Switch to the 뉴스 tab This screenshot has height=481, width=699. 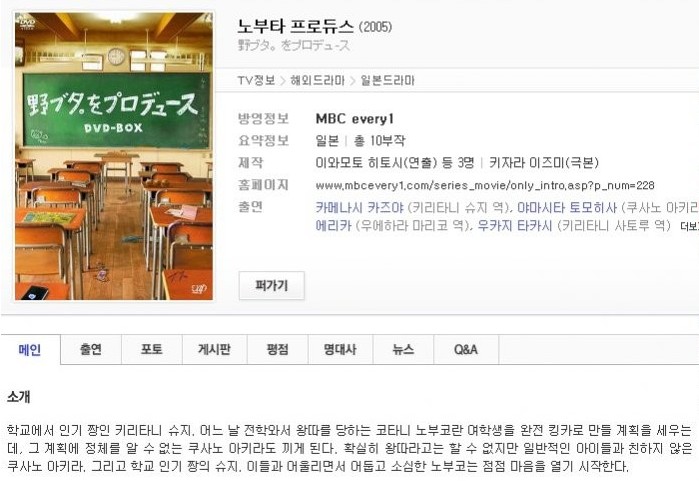pyautogui.click(x=403, y=349)
